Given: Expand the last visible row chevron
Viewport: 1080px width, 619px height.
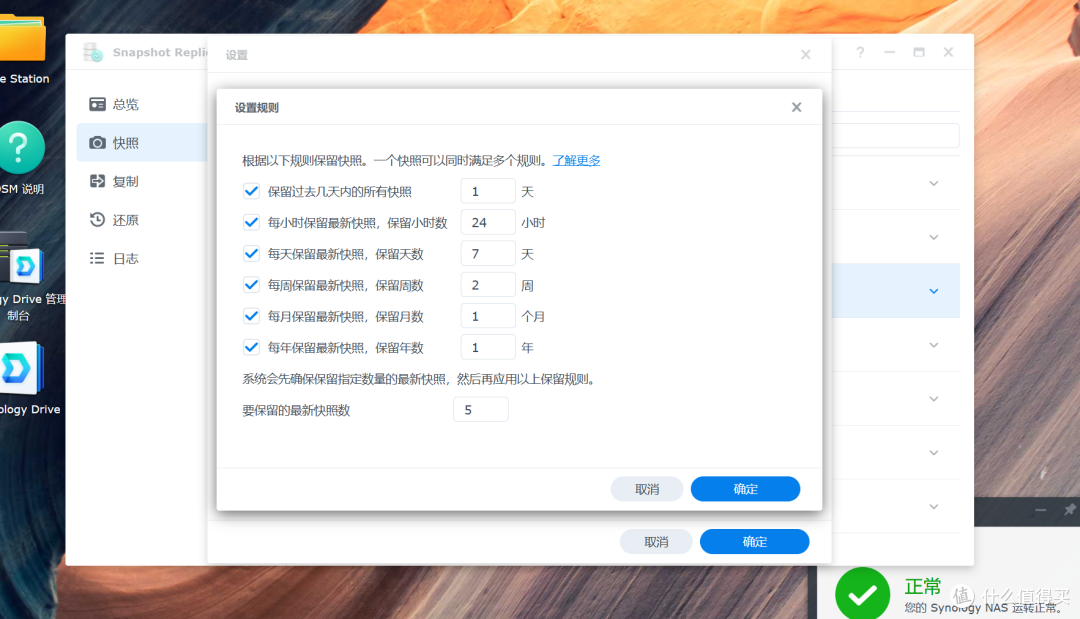Looking at the screenshot, I should (x=934, y=506).
